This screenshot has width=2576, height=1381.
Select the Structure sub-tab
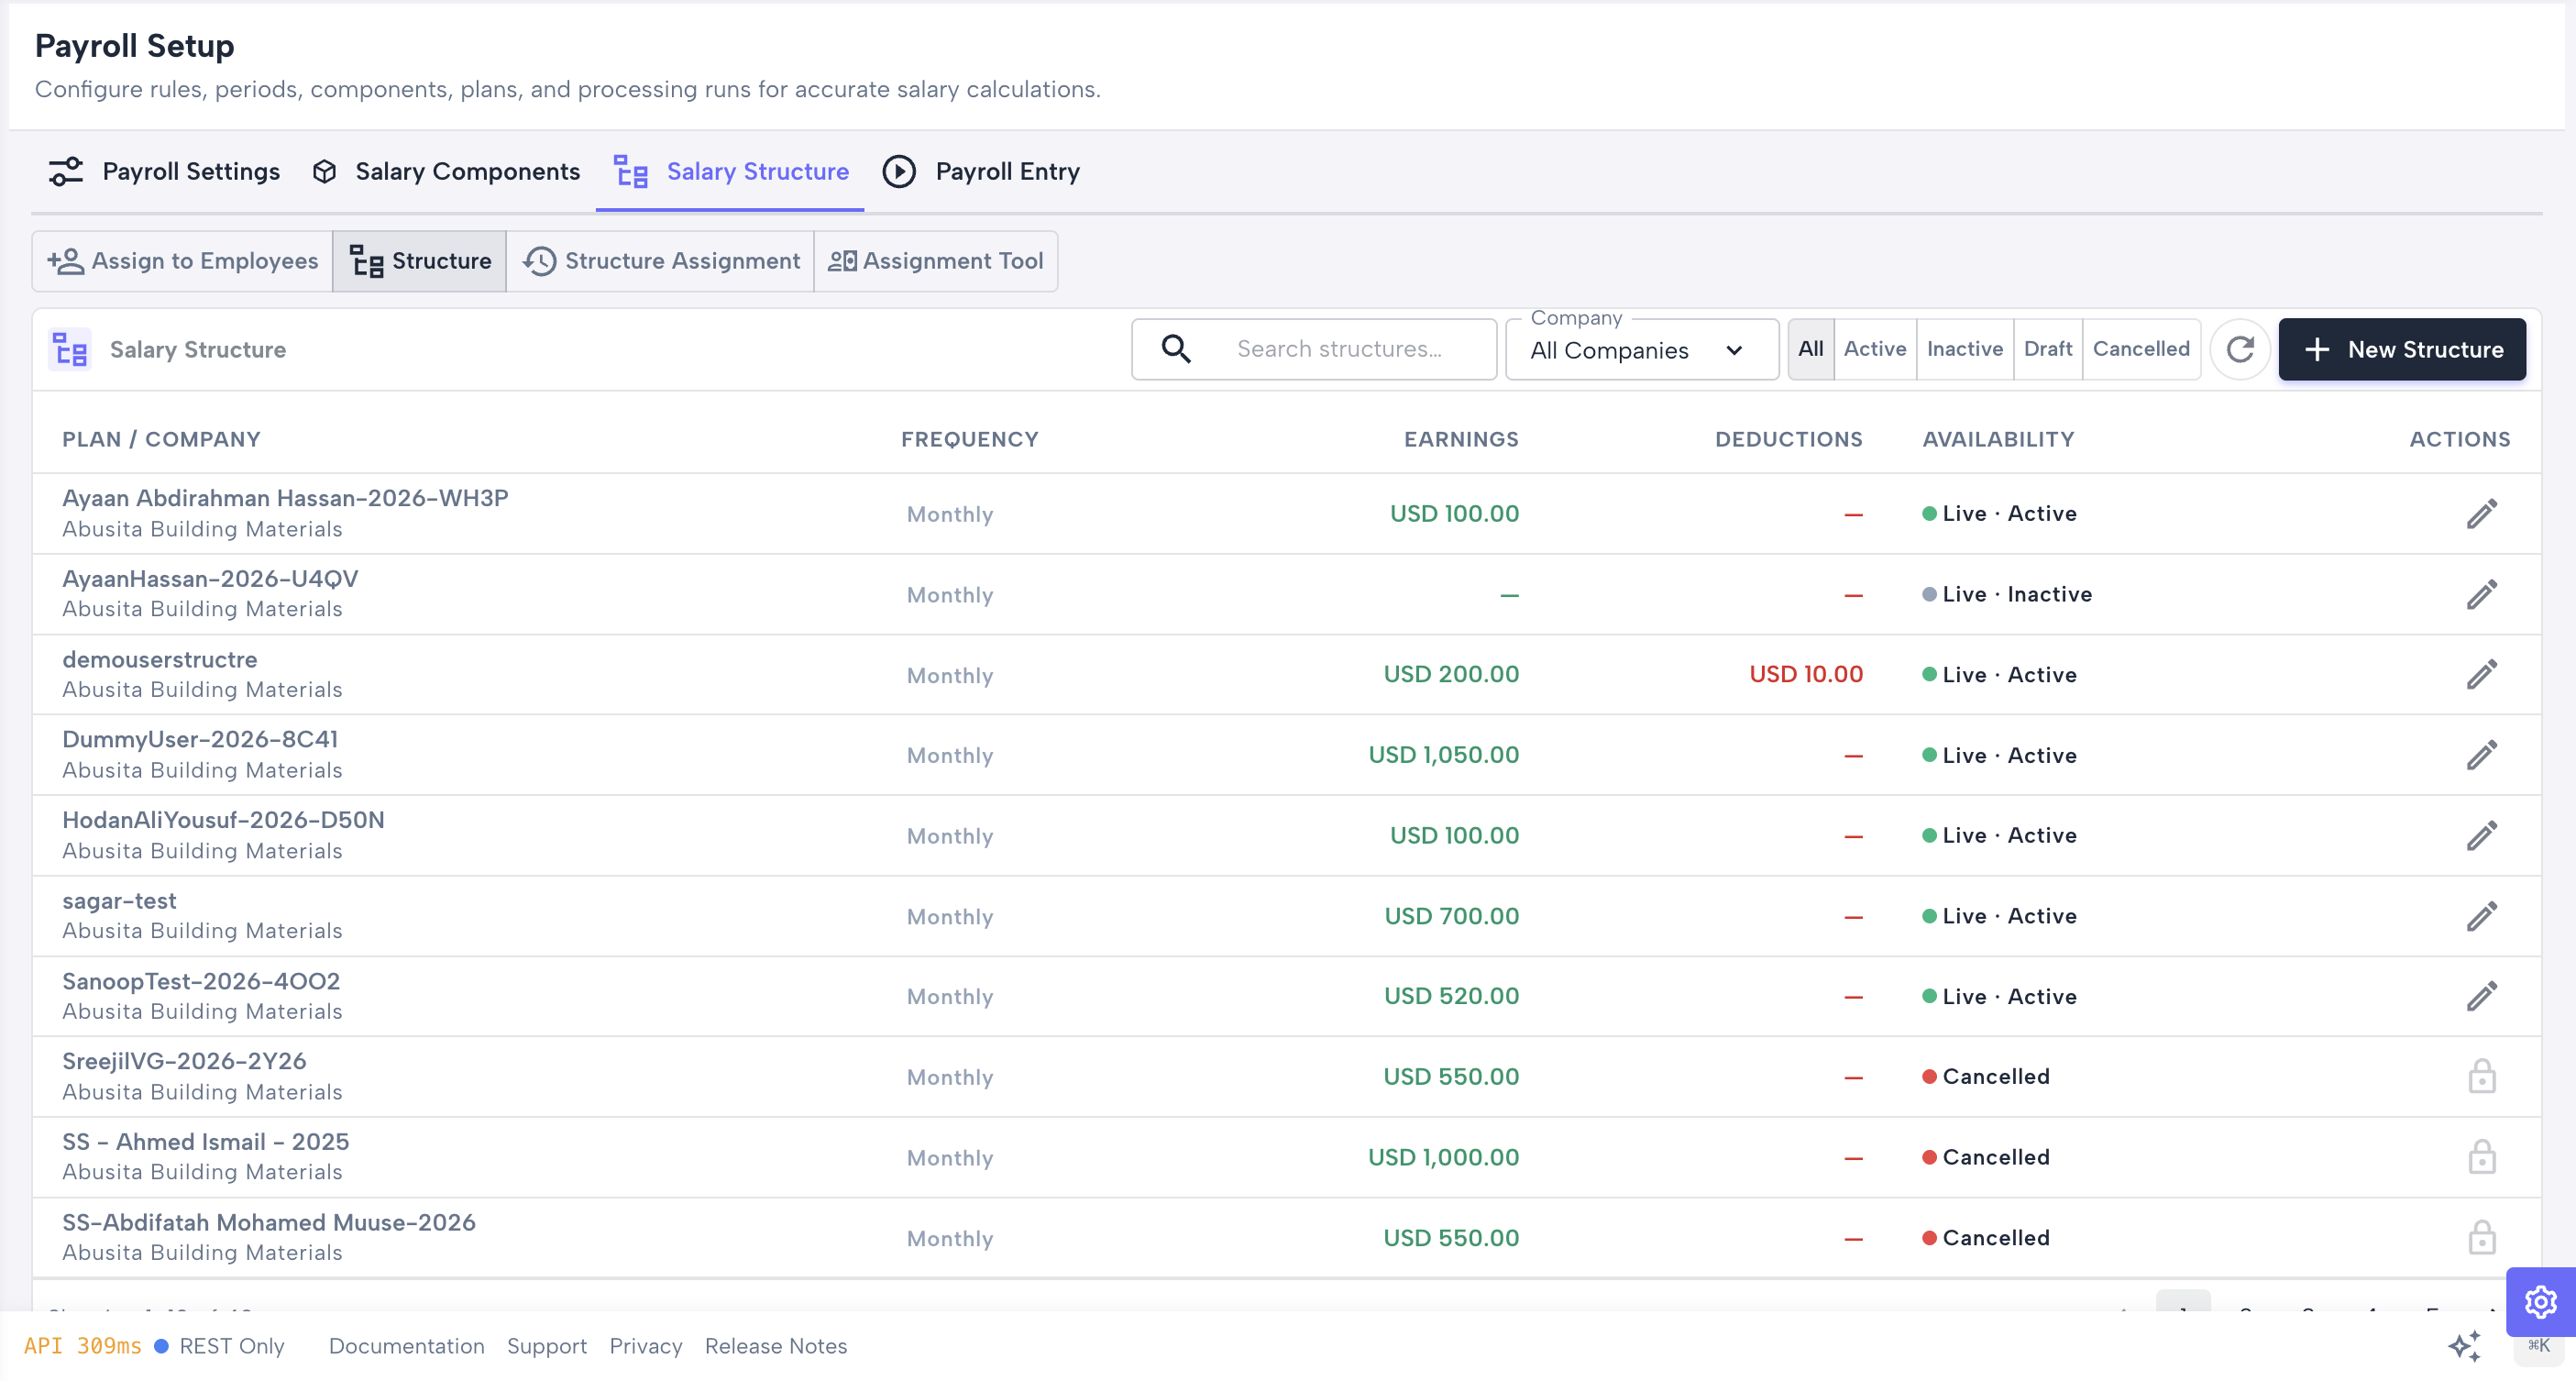point(420,261)
